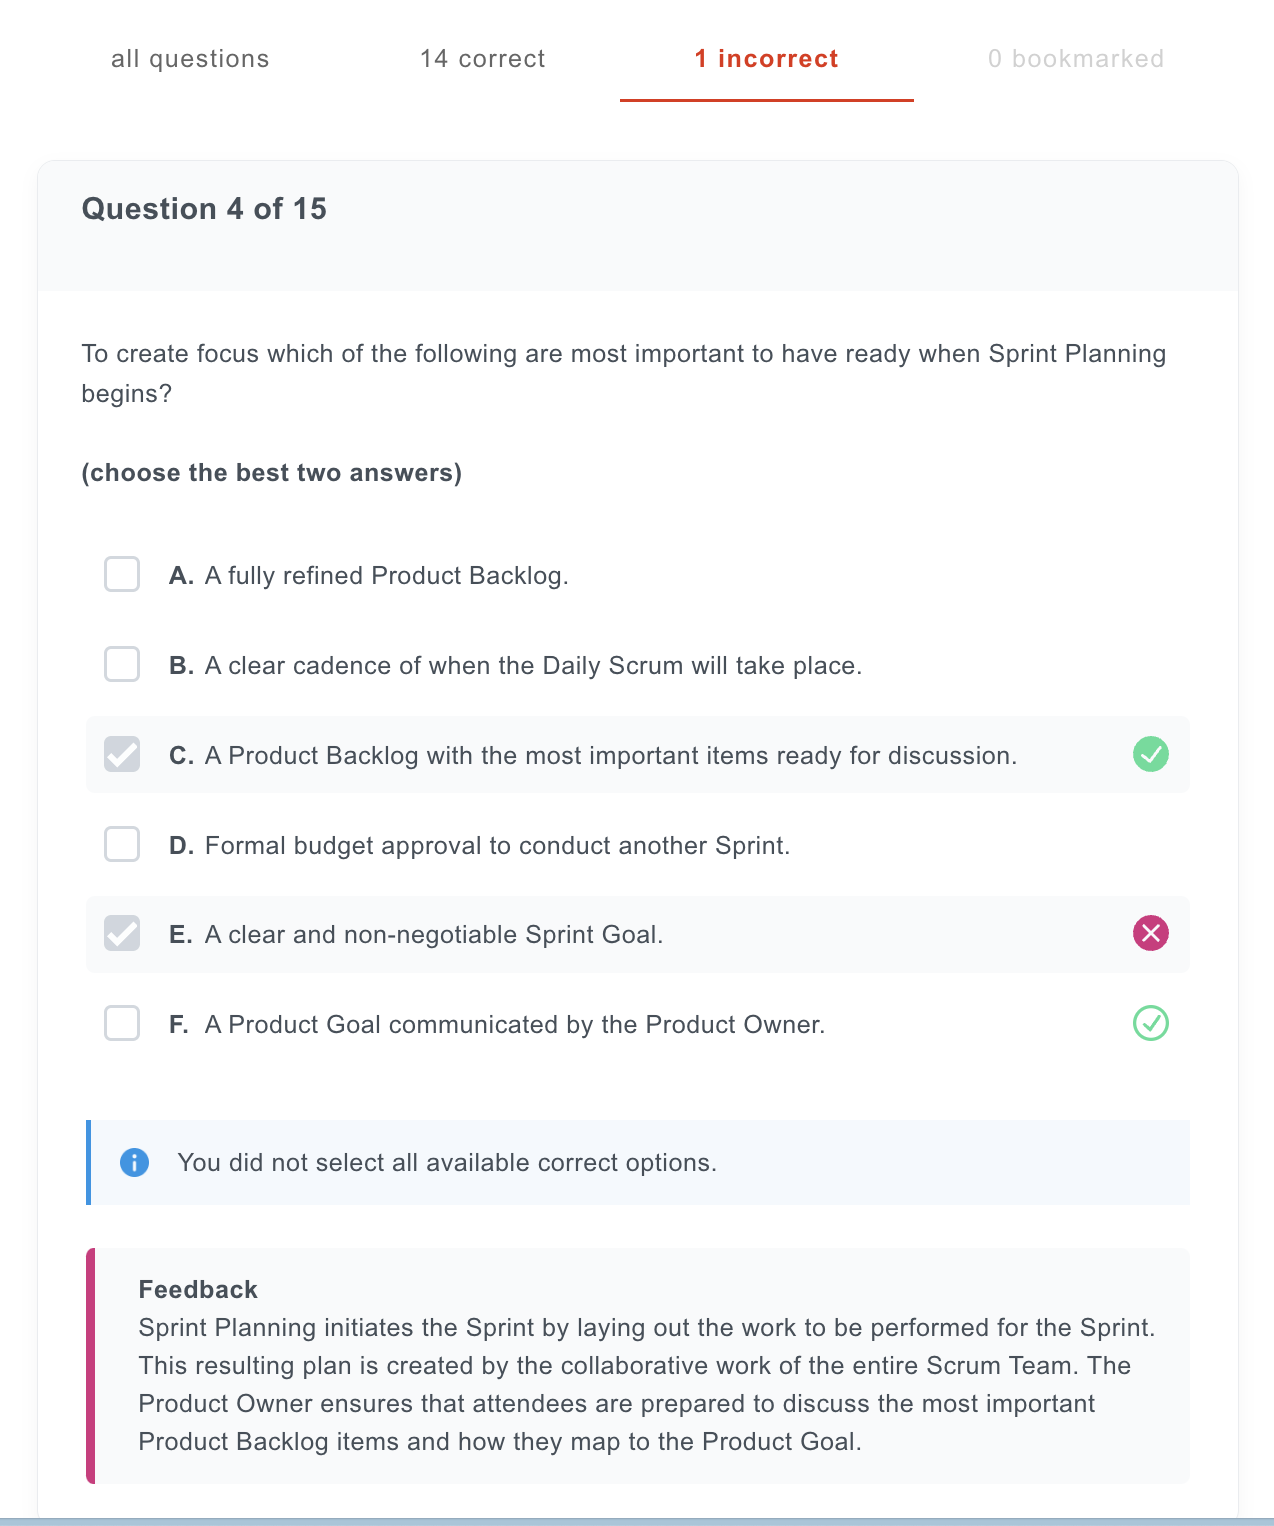Click the Feedback explanation panel
This screenshot has height=1526, width=1274.
coord(638,1365)
